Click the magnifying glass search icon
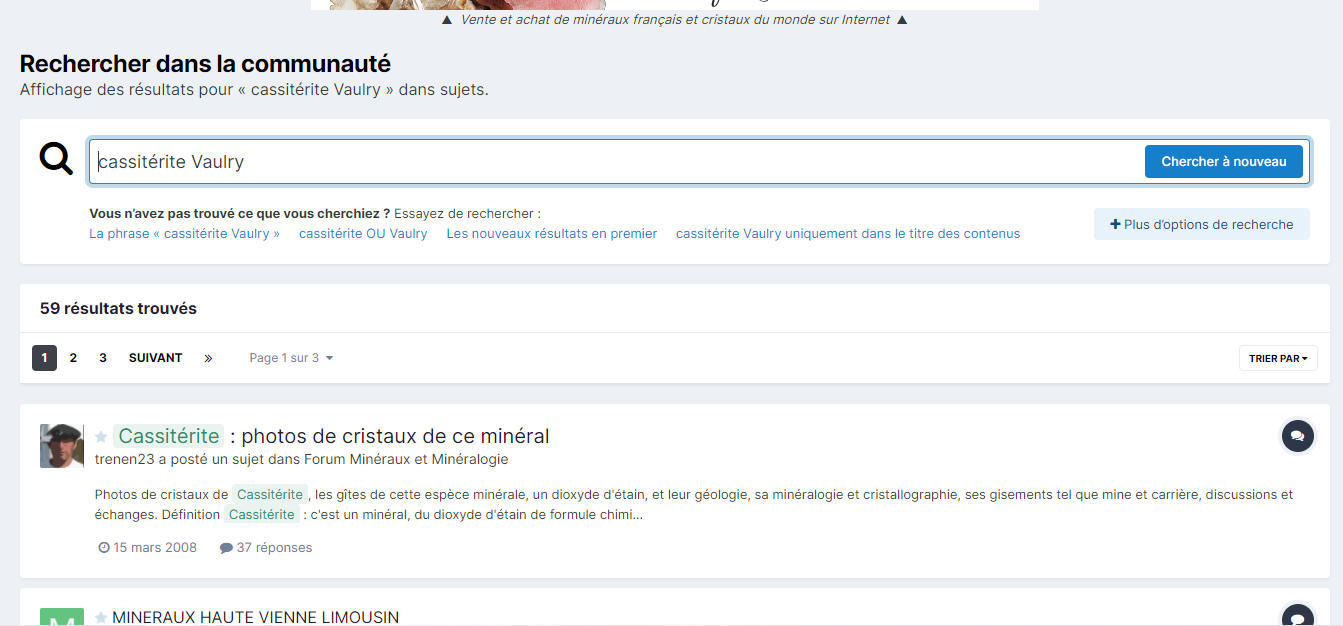Image resolution: width=1343 pixels, height=626 pixels. tap(56, 159)
